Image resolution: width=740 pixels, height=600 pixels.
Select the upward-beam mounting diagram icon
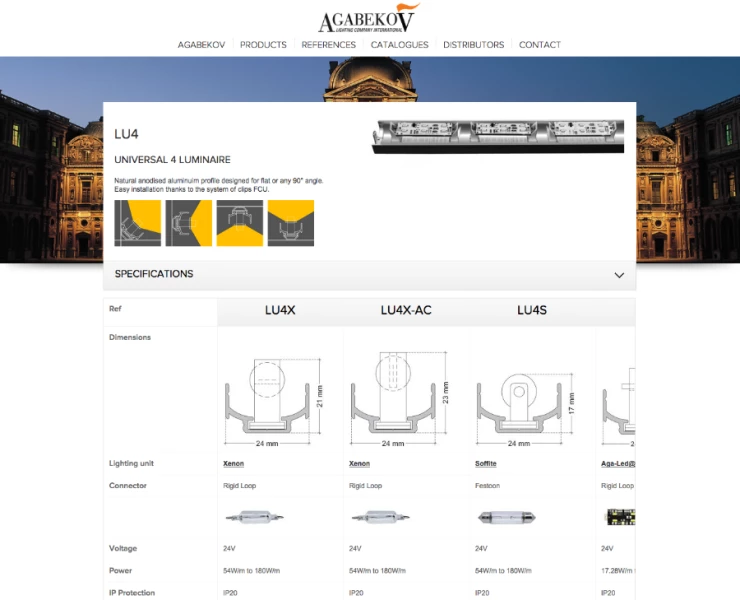(291, 223)
